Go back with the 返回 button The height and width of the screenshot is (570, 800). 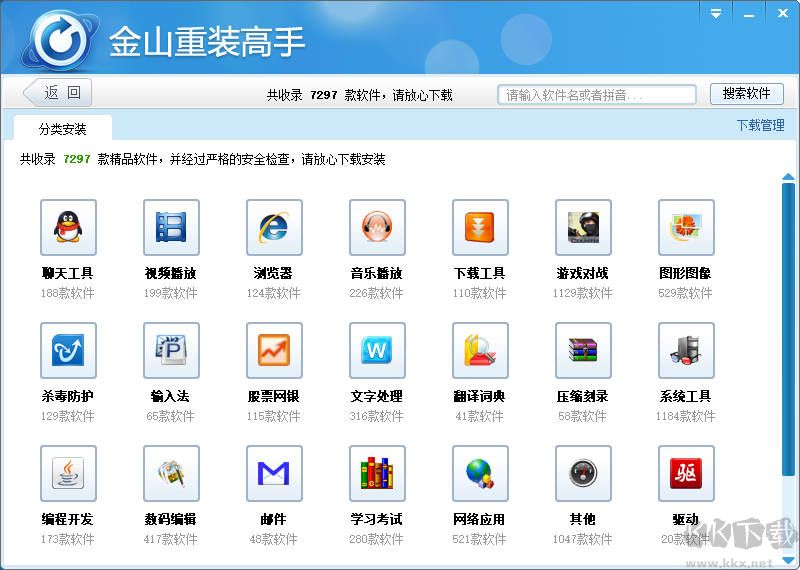58,94
